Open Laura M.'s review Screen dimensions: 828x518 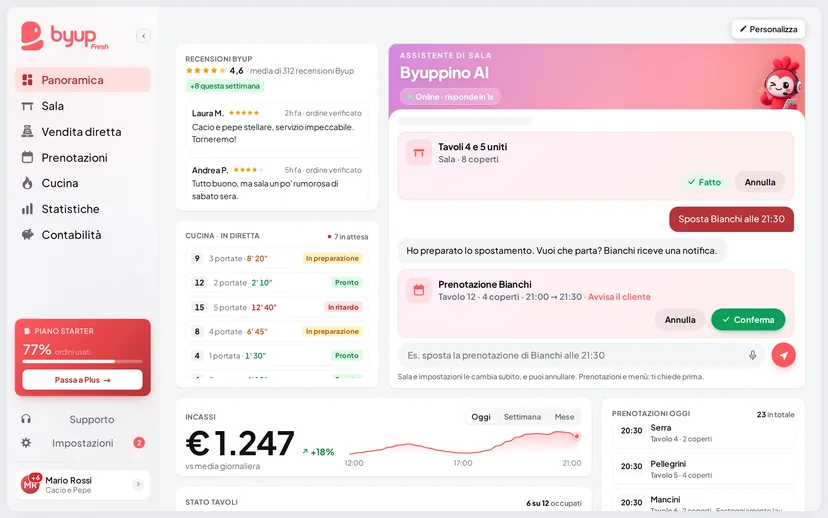click(277, 127)
